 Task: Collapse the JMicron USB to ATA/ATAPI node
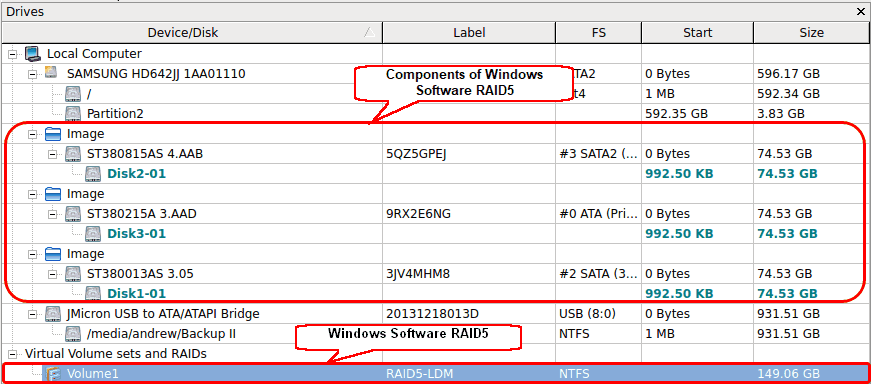click(x=33, y=314)
